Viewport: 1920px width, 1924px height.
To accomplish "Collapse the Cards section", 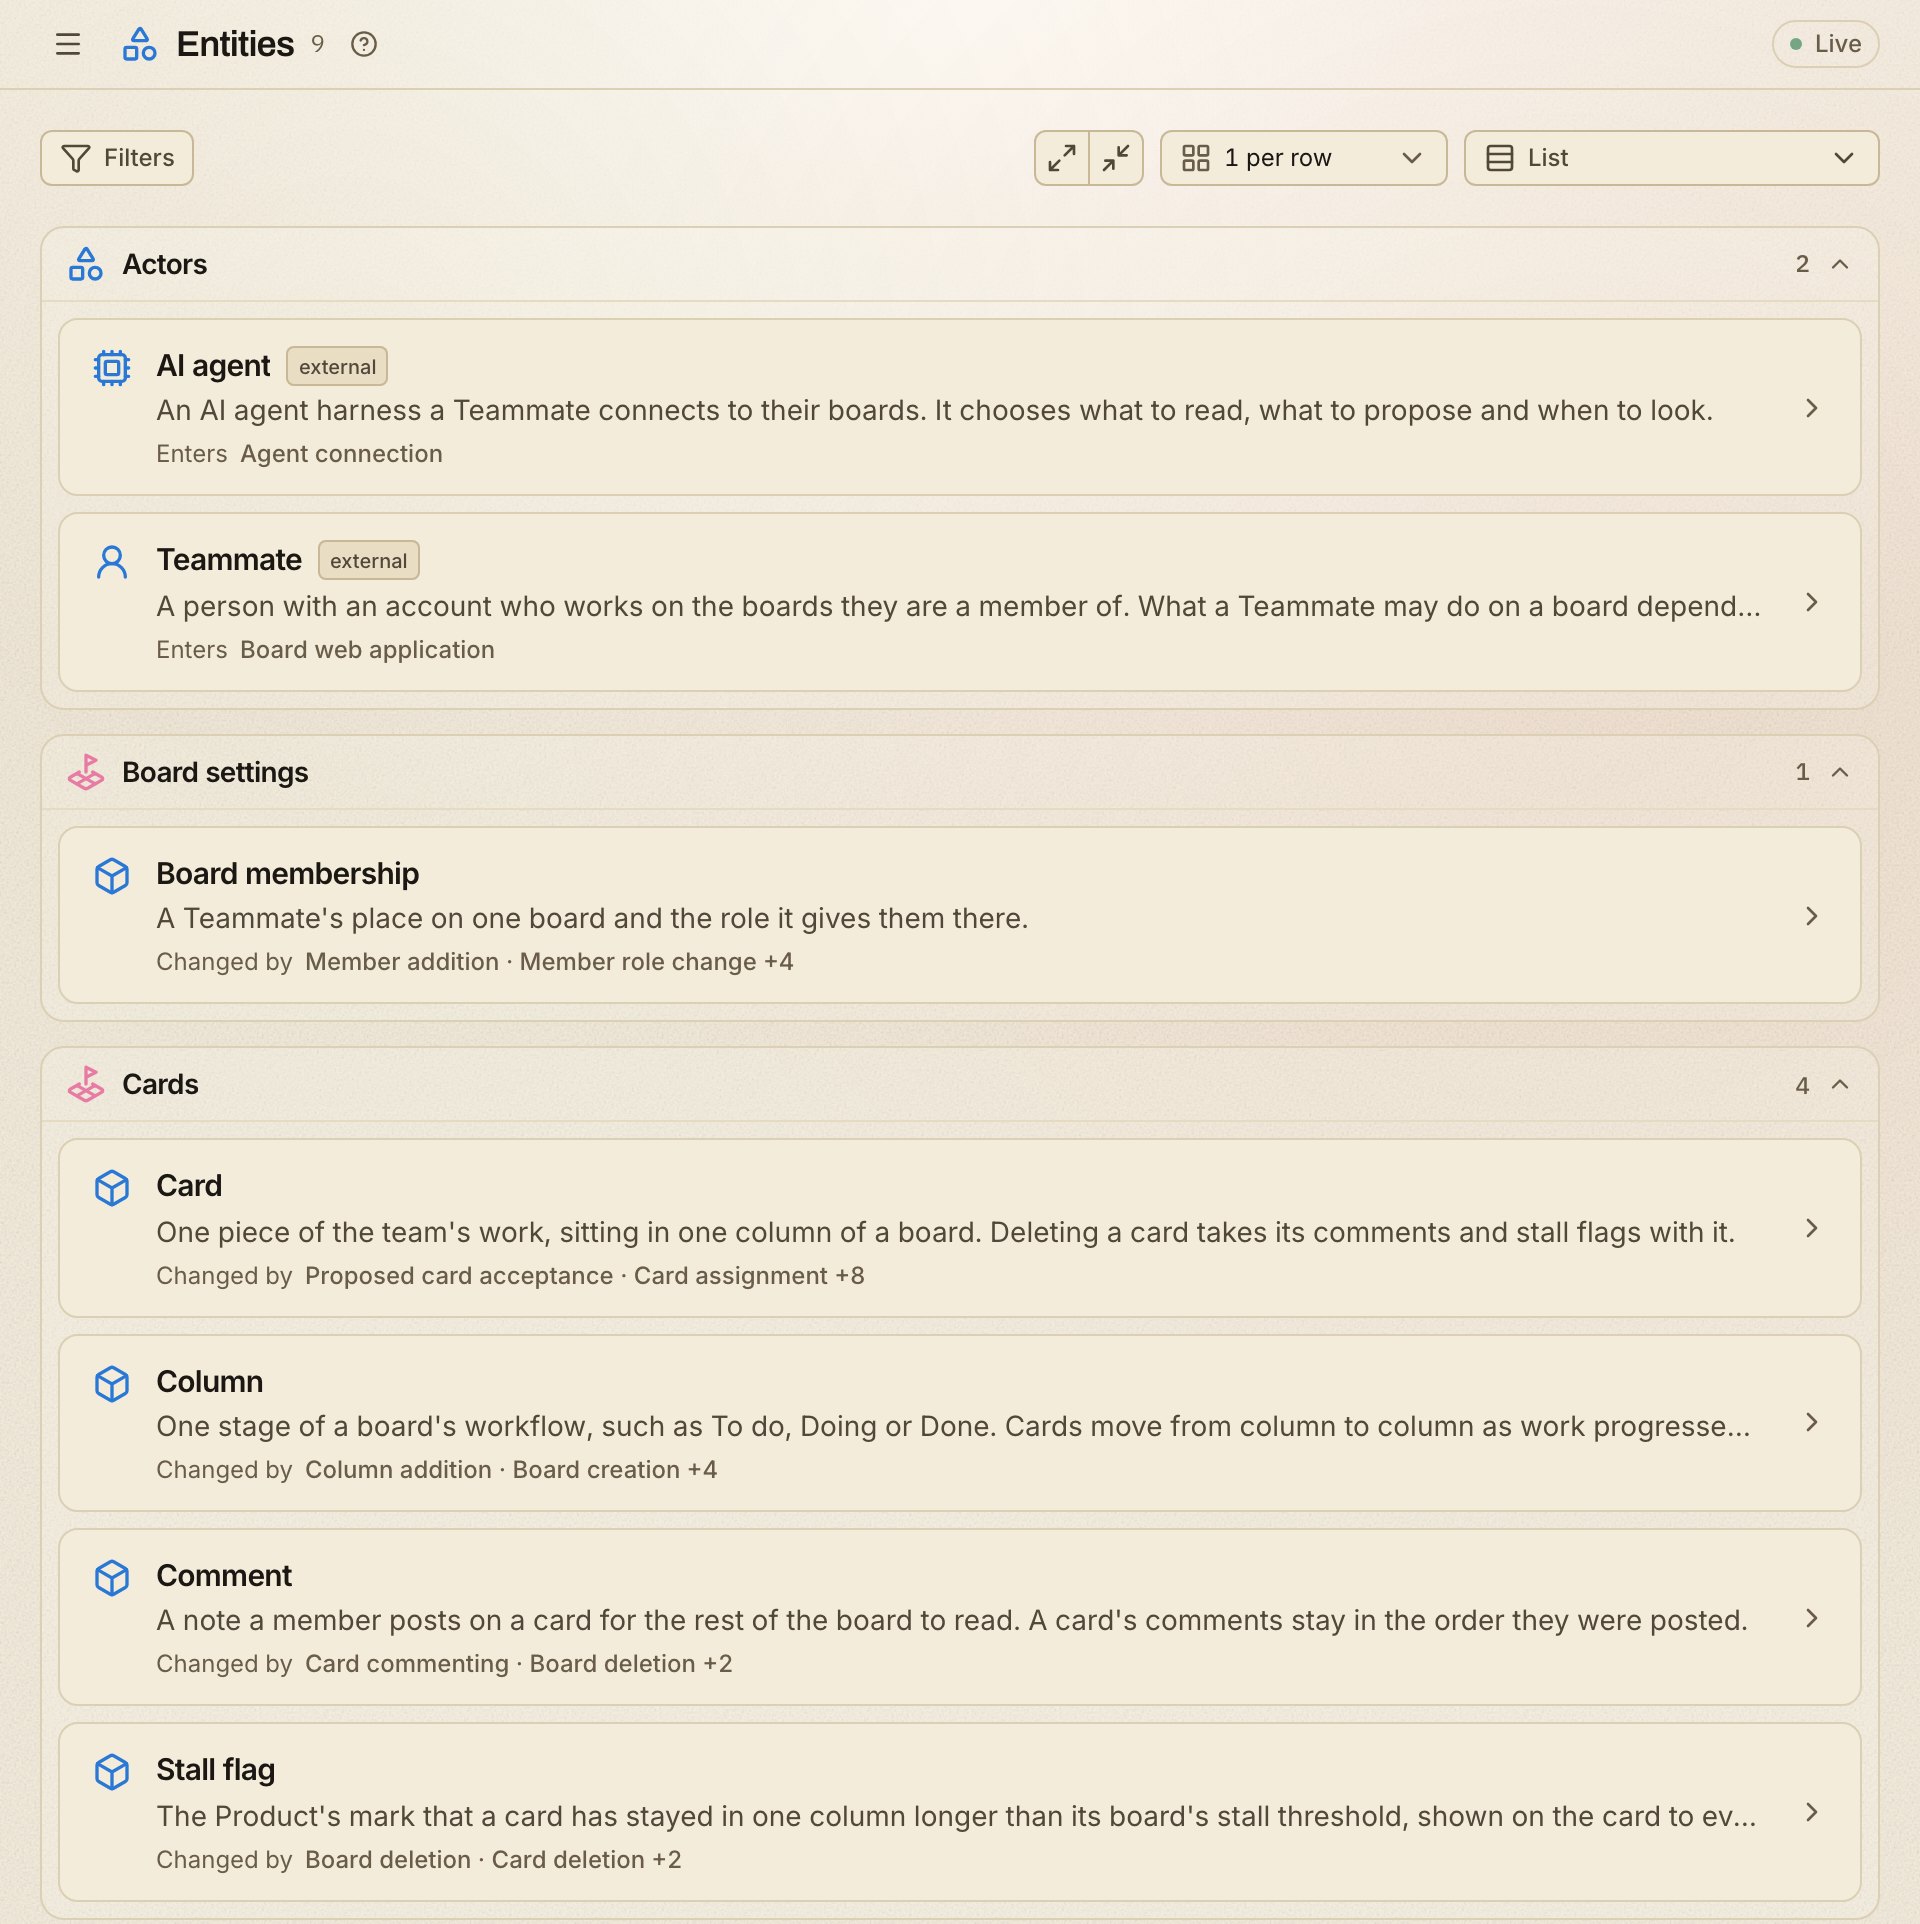I will 1840,1084.
